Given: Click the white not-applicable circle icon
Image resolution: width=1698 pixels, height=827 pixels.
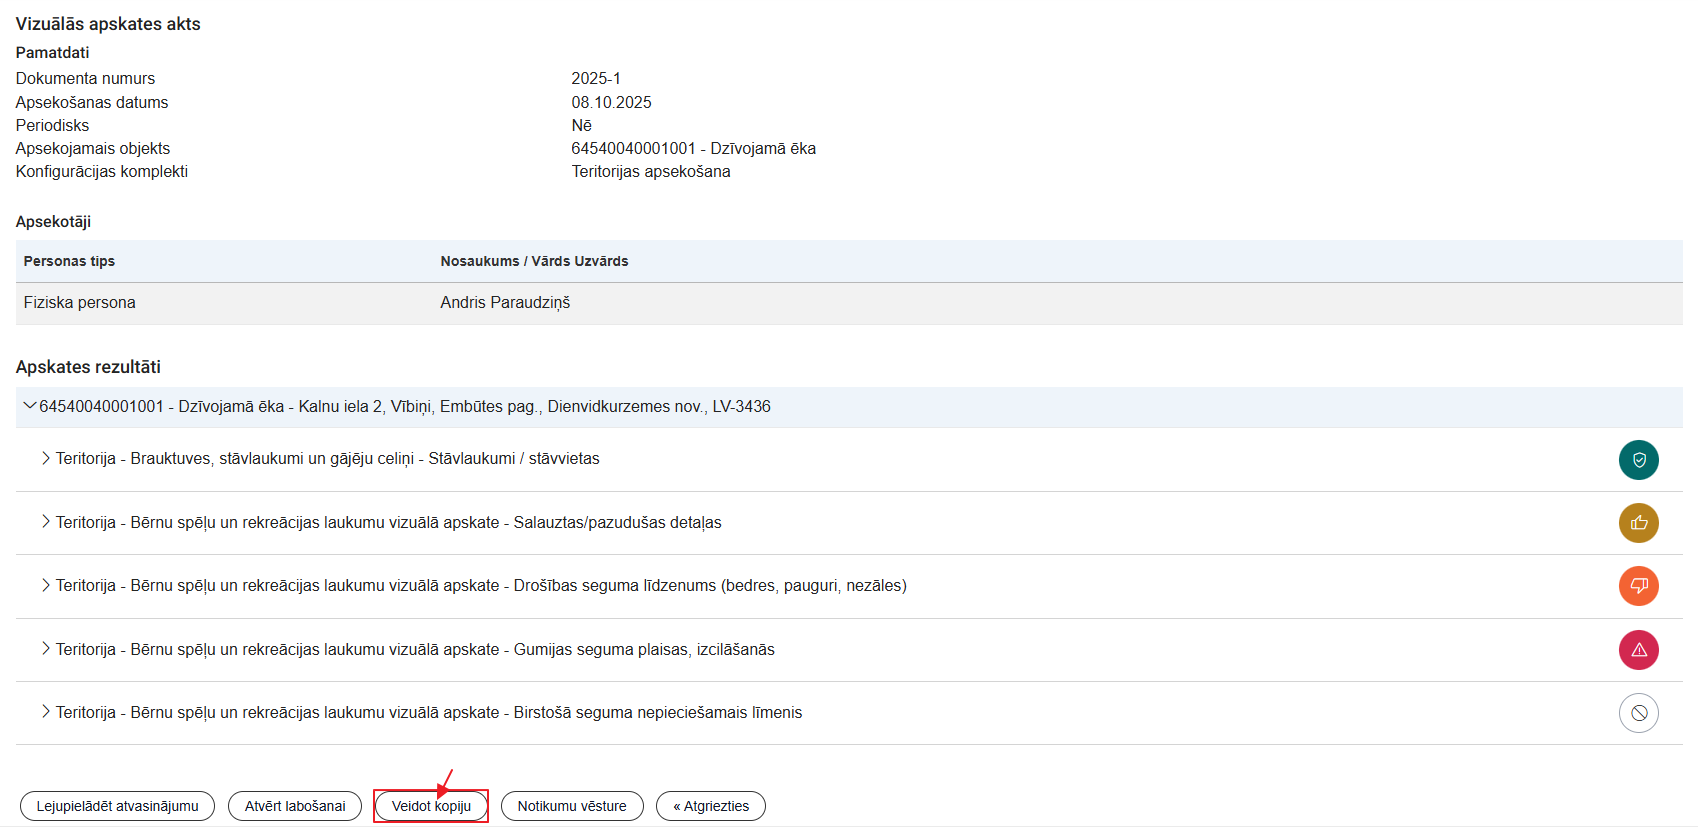Looking at the screenshot, I should 1638,713.
